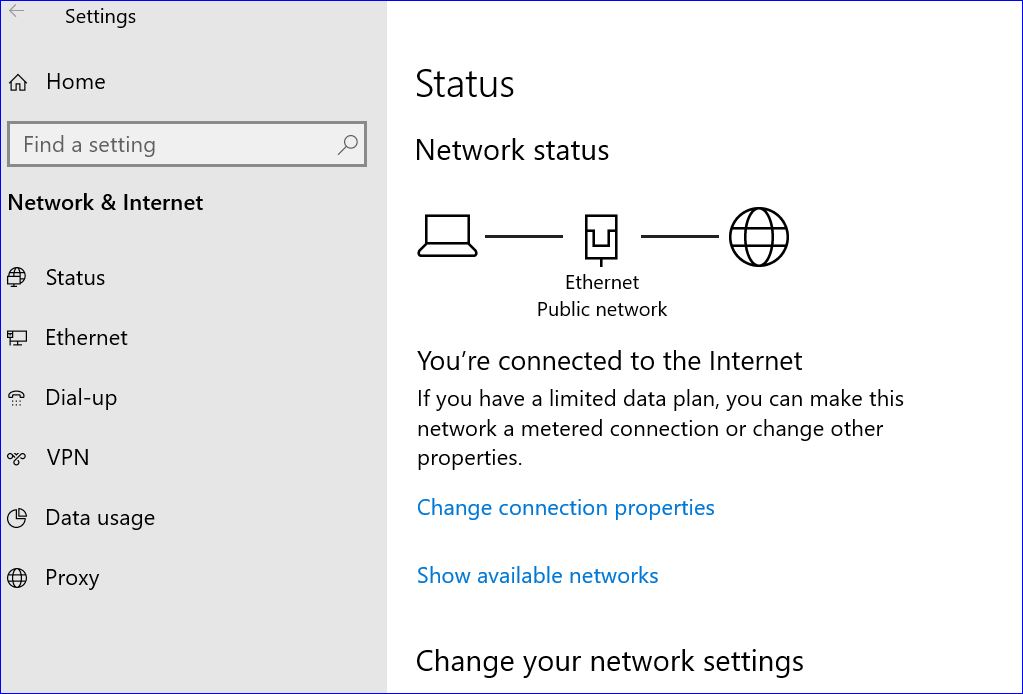
Task: Click the Data usage pie icon
Action: click(x=17, y=518)
